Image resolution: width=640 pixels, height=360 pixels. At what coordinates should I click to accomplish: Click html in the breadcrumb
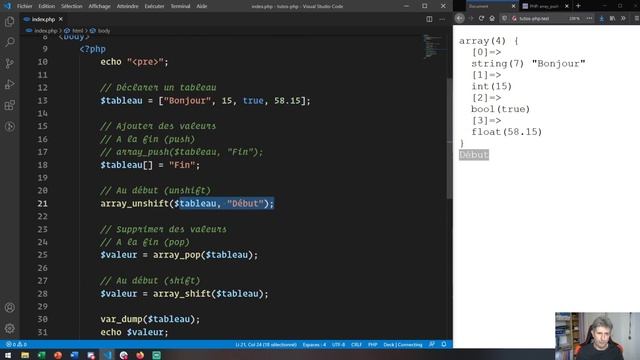[78, 31]
